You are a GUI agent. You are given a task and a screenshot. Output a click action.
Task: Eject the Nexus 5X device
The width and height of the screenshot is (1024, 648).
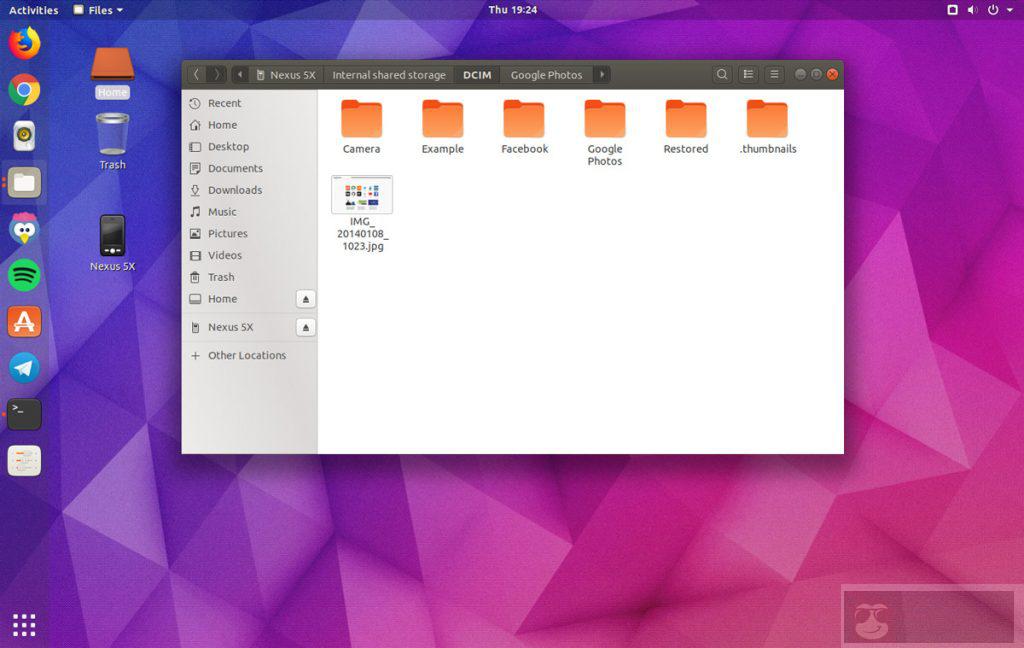(x=306, y=327)
